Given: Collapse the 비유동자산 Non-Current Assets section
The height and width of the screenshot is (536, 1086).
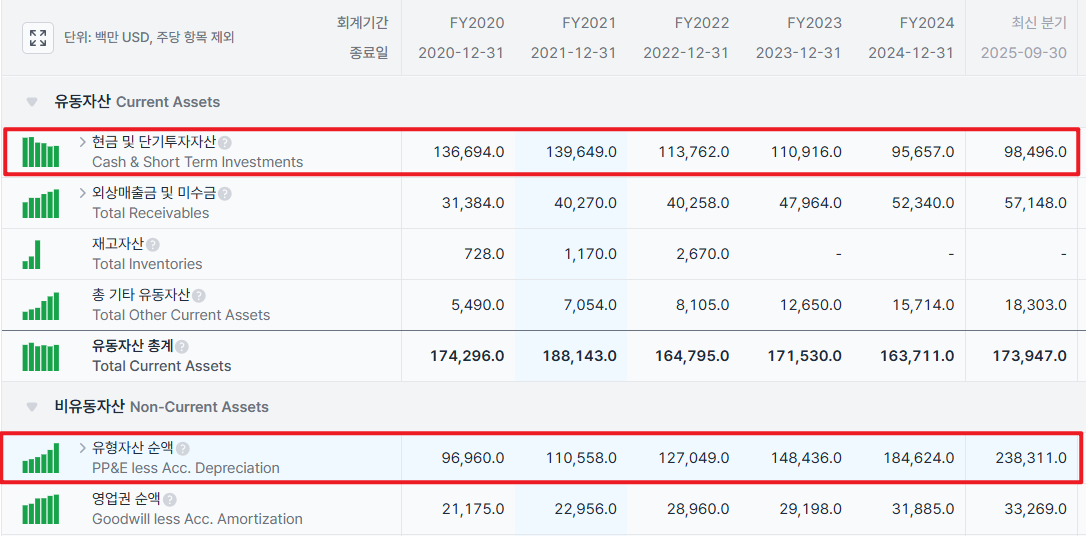Looking at the screenshot, I should pyautogui.click(x=32, y=407).
